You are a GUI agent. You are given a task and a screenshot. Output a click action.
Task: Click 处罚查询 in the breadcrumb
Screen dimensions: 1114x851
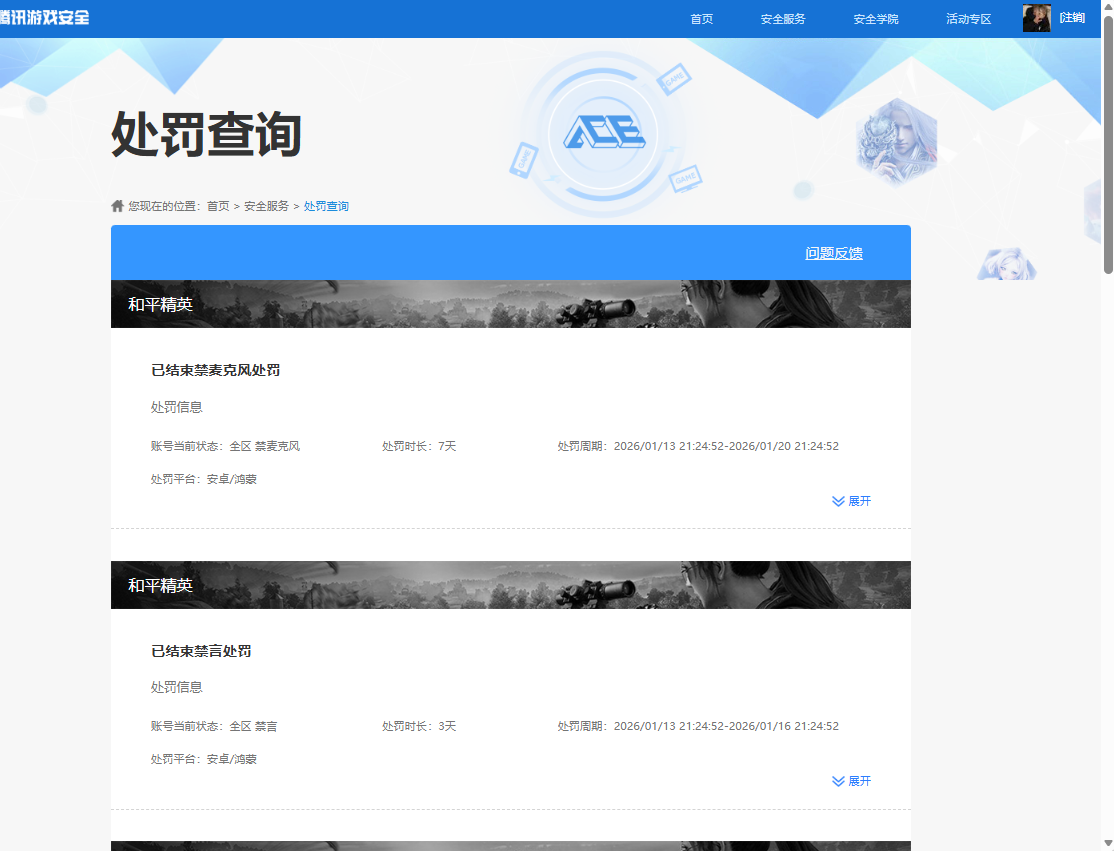tap(326, 206)
